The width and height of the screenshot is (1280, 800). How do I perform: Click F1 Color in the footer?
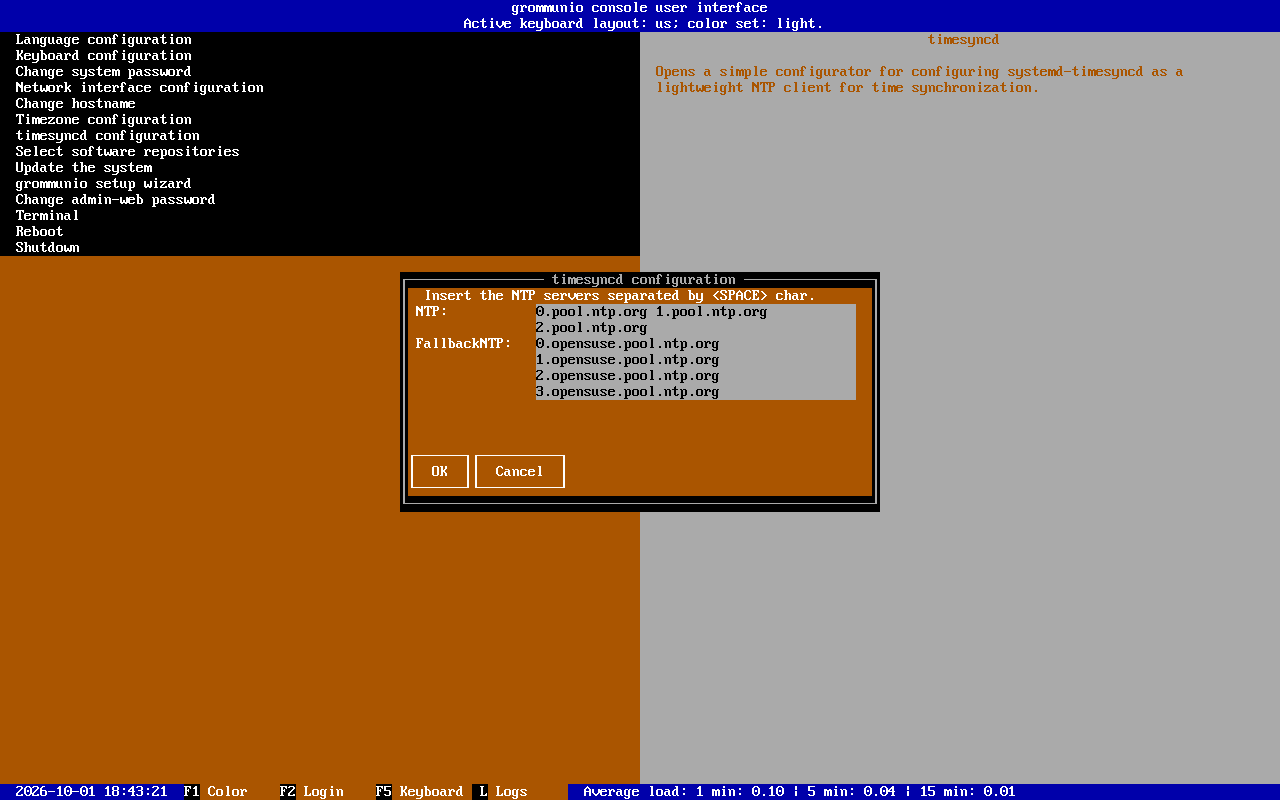click(216, 792)
